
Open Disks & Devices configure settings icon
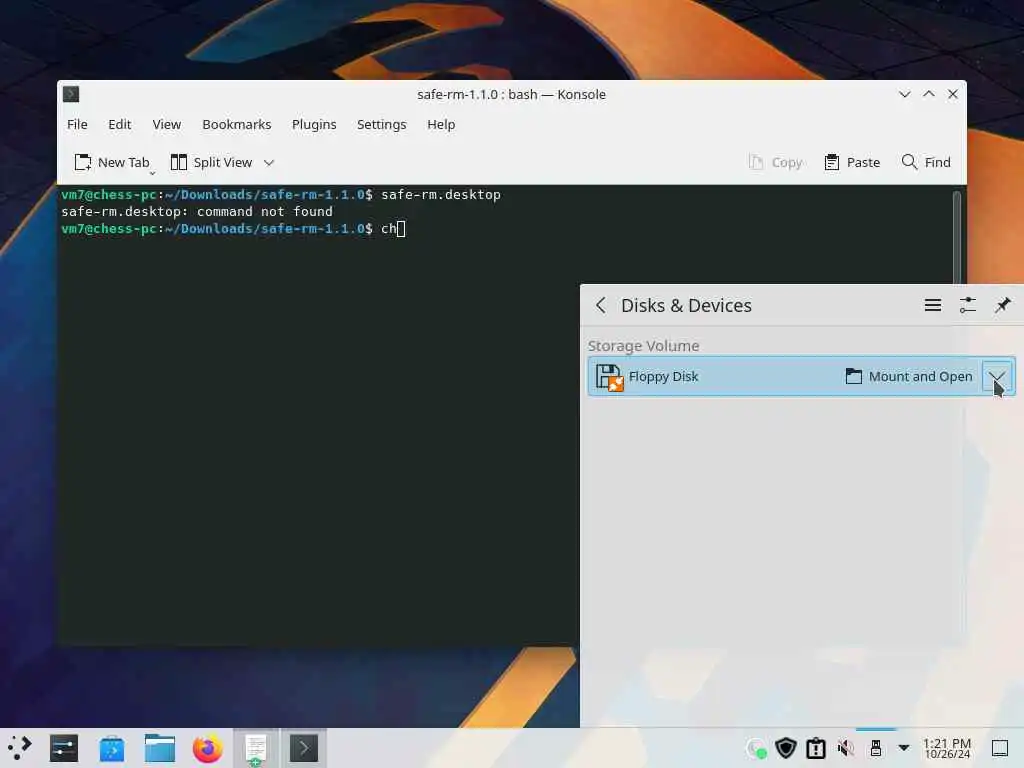click(968, 305)
